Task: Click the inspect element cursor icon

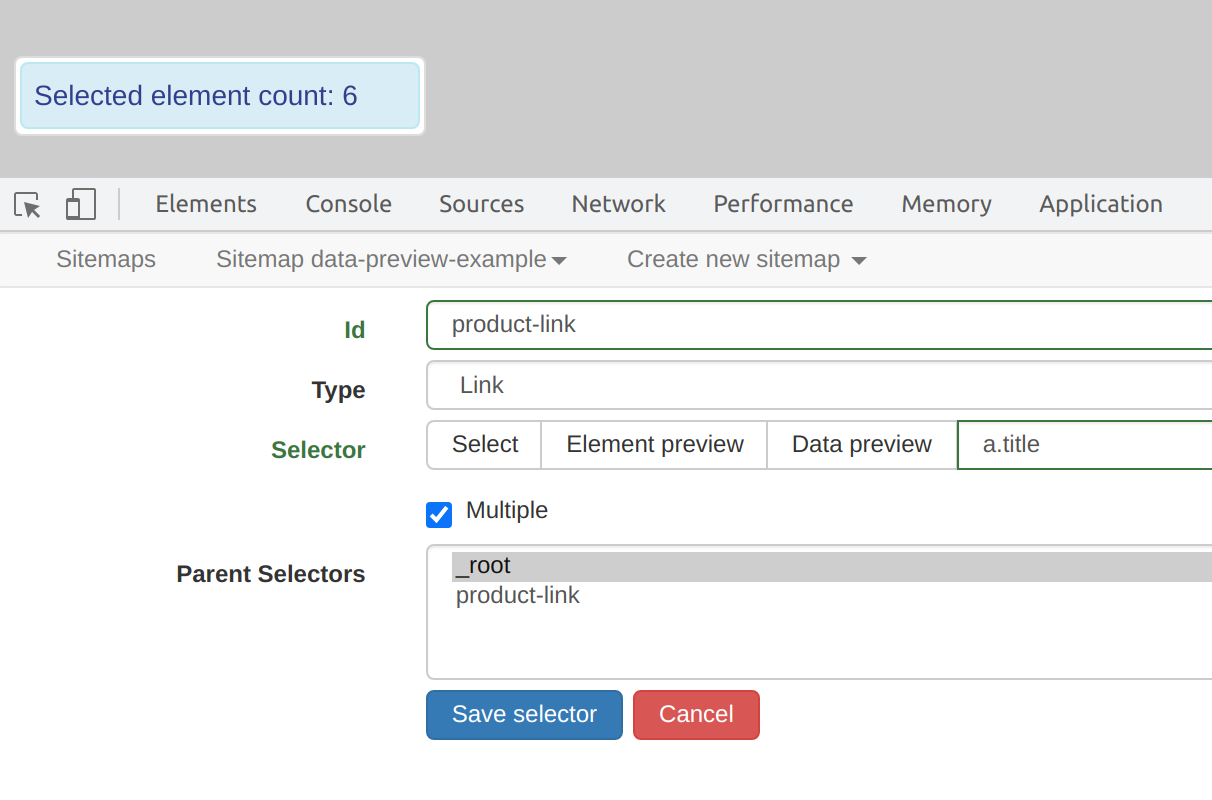Action: pos(27,204)
